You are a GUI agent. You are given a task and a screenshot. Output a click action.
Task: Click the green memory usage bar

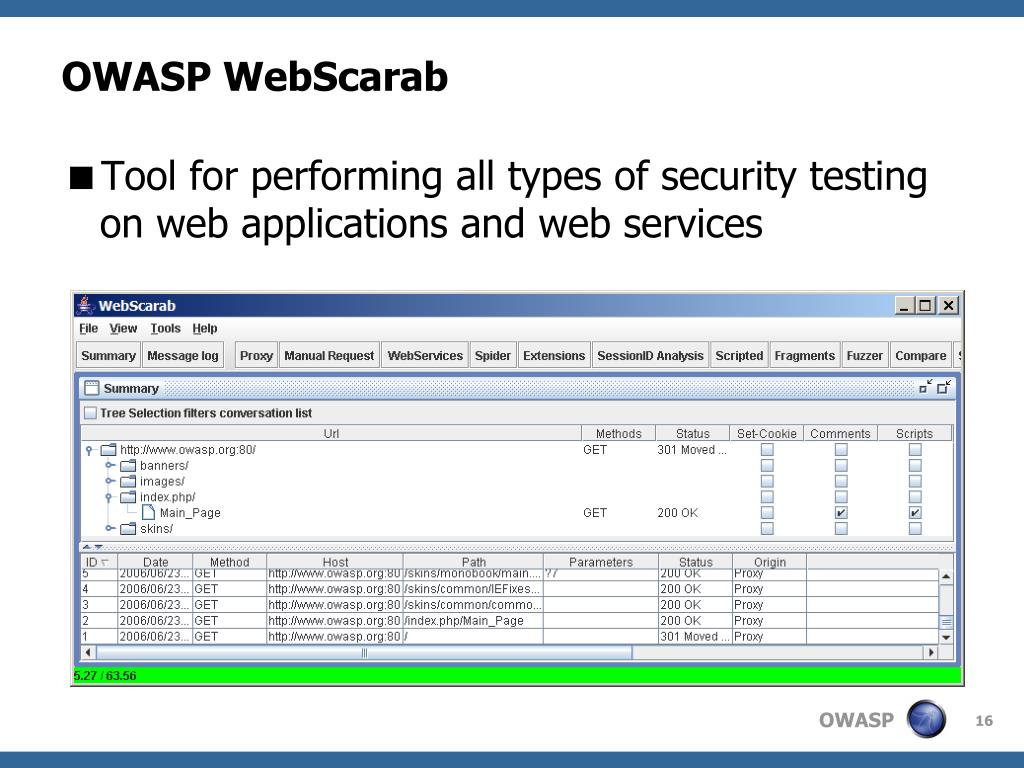[x=517, y=675]
